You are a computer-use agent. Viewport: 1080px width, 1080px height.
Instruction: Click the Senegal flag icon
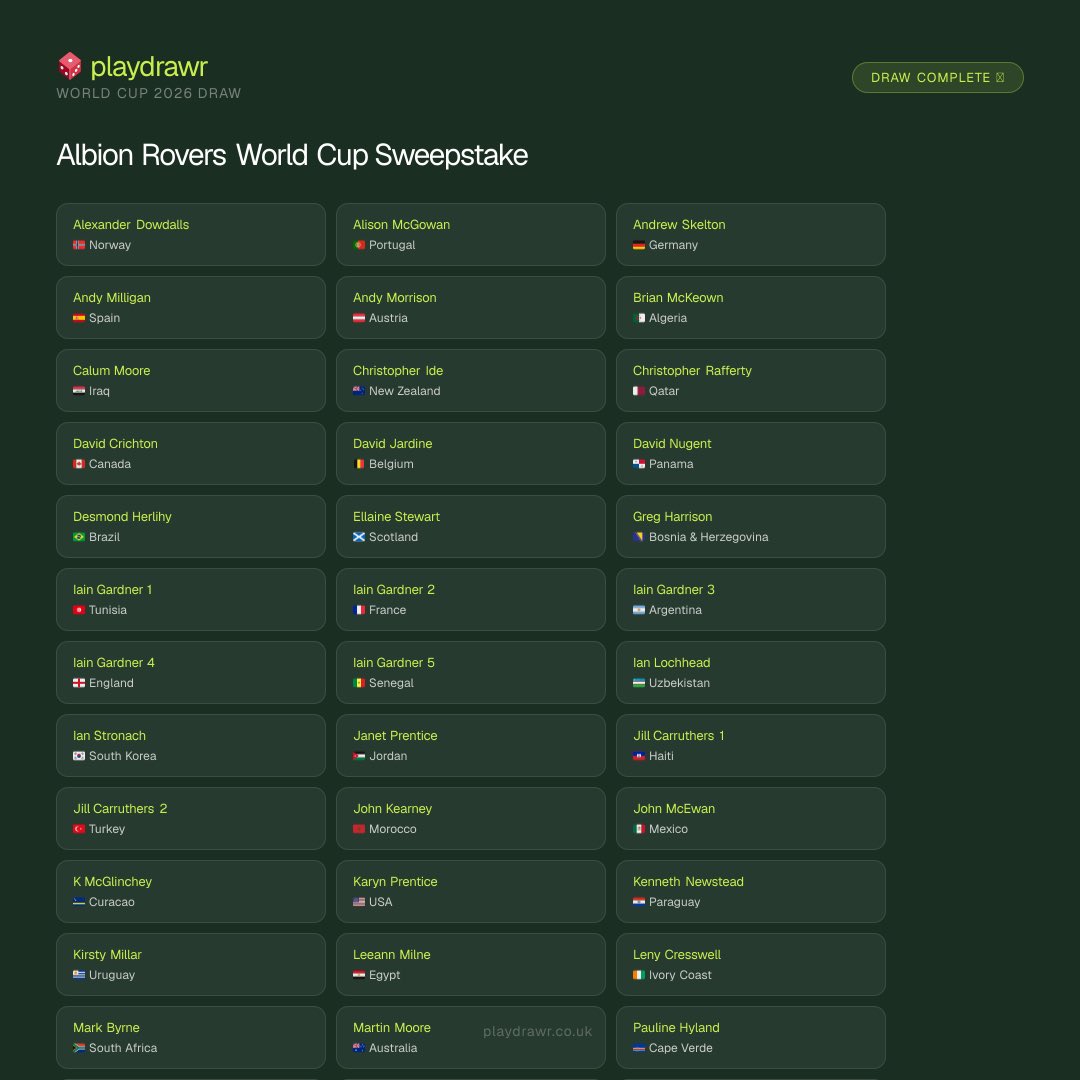359,683
